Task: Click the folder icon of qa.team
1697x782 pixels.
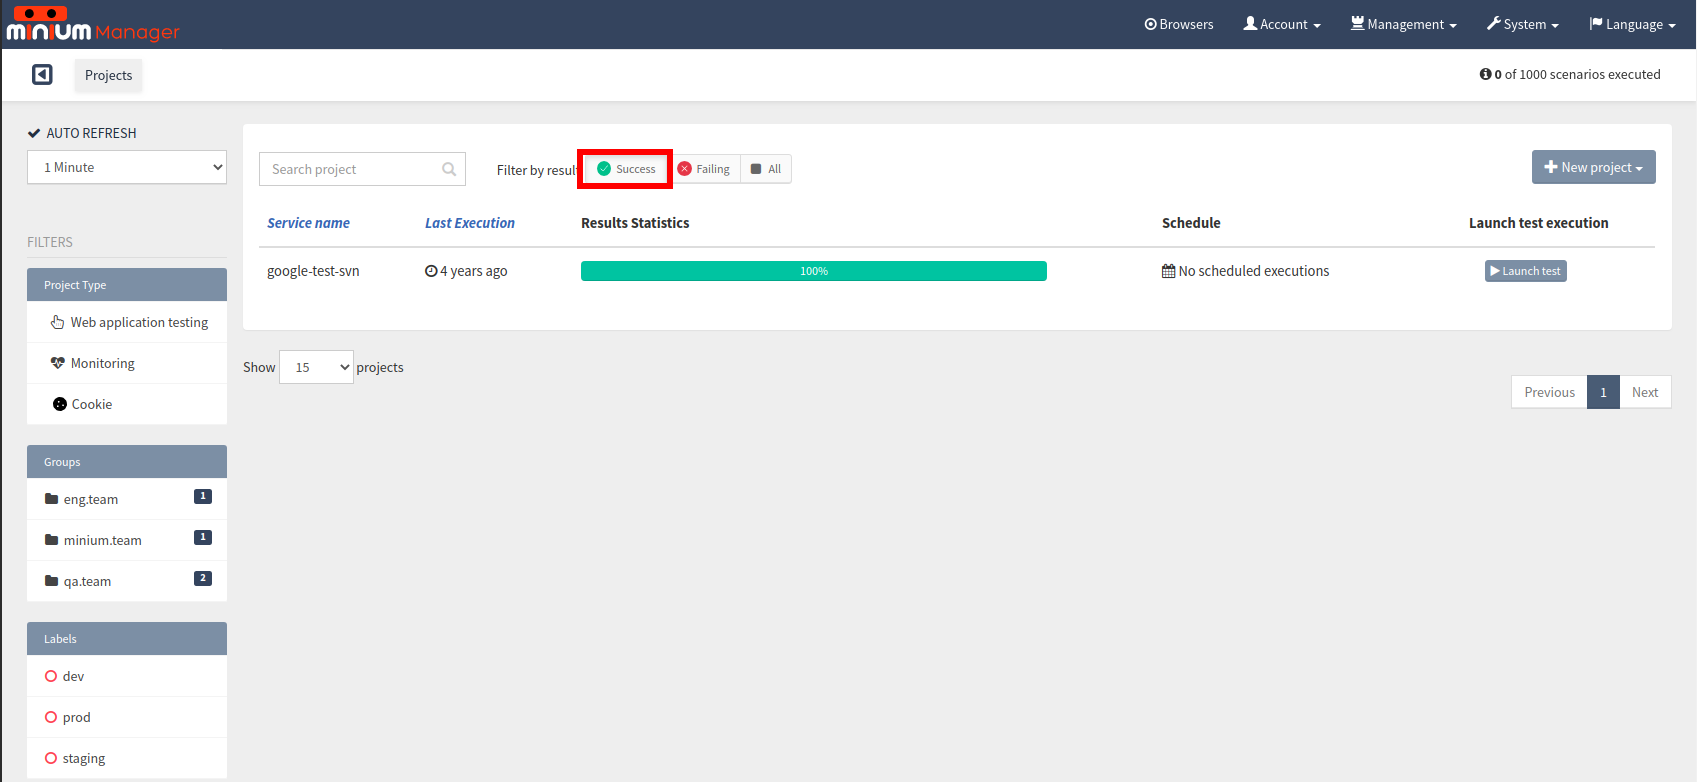Action: (51, 581)
